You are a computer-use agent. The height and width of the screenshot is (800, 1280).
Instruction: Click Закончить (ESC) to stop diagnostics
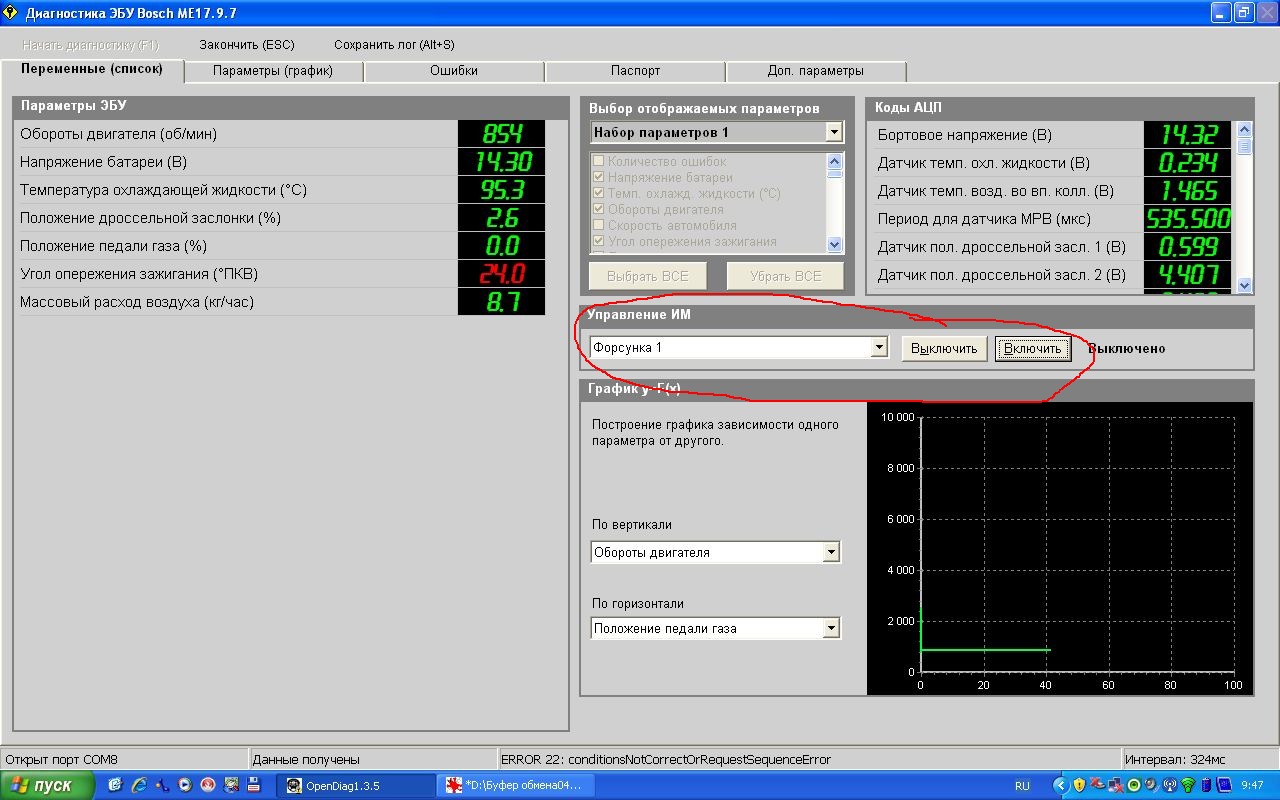click(x=246, y=45)
